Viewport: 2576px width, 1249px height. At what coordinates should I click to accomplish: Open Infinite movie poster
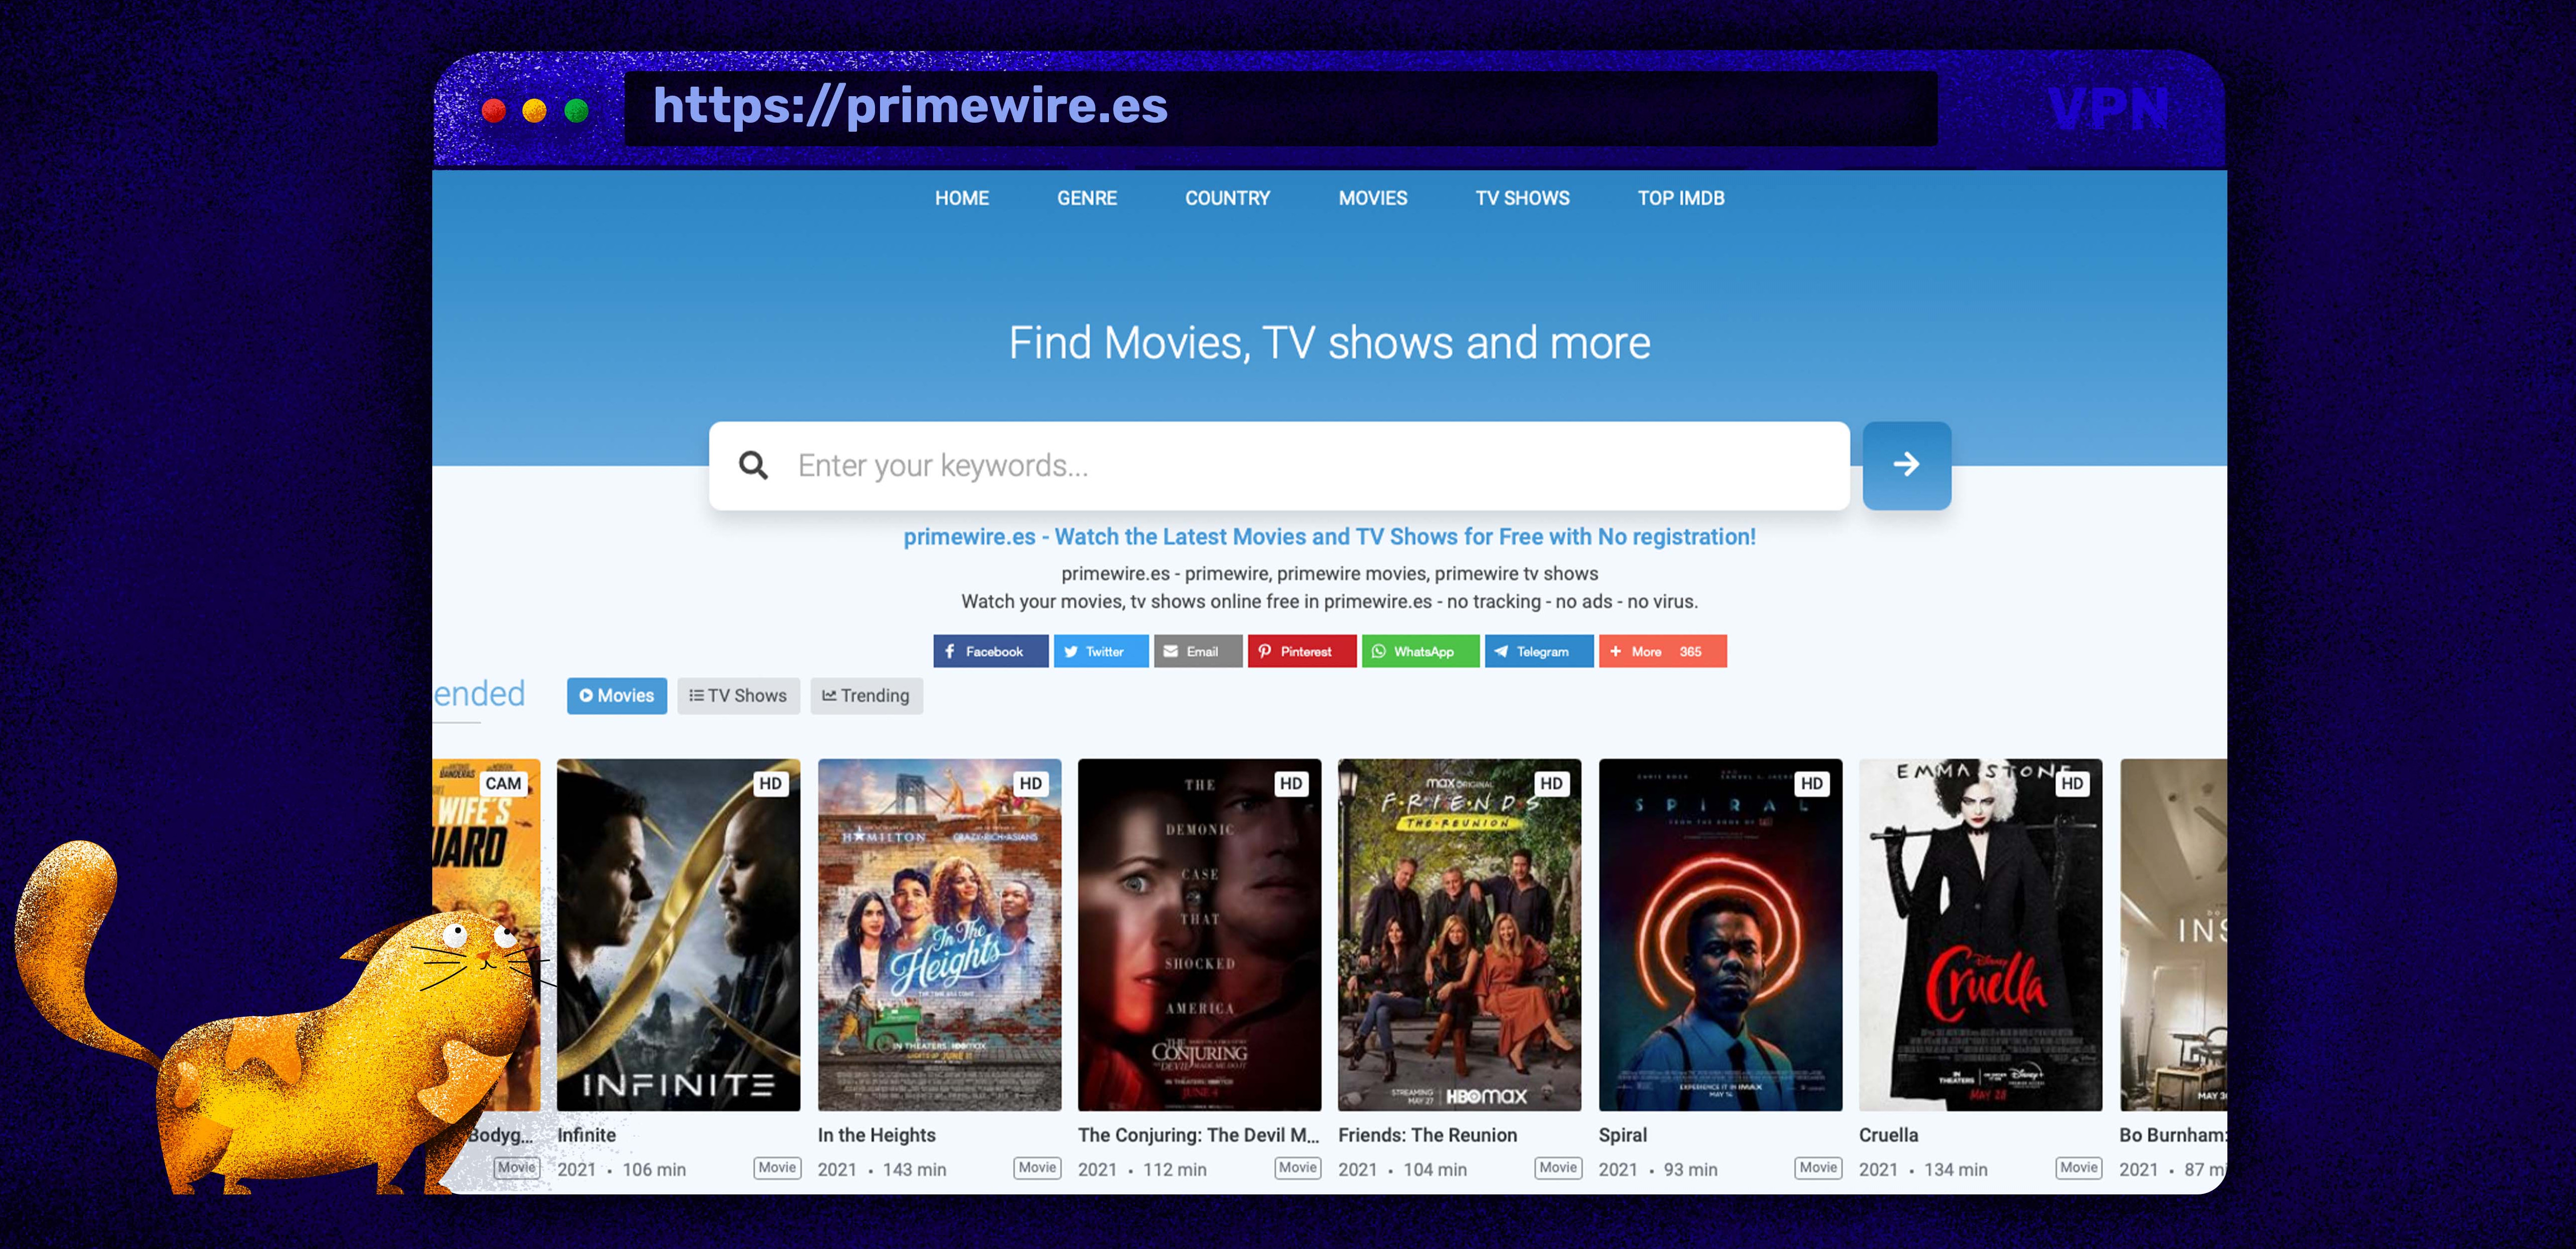click(678, 934)
